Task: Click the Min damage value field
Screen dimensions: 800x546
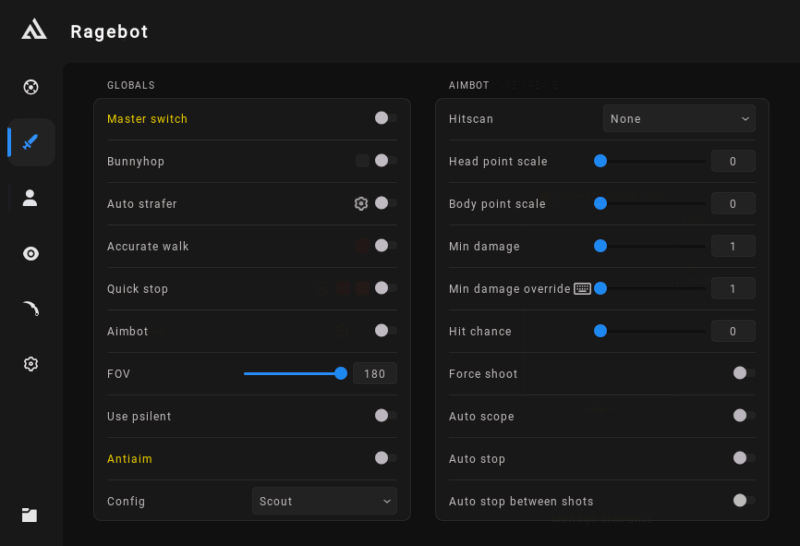Action: (x=732, y=246)
